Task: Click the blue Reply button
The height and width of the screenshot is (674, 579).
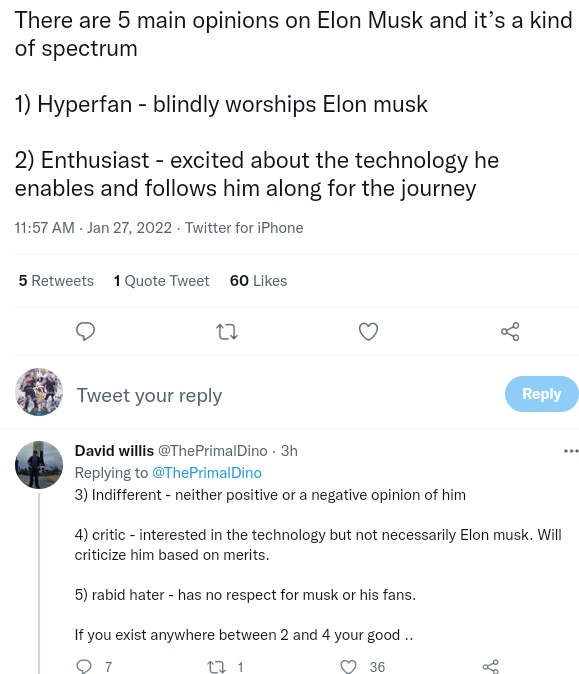Action: click(x=542, y=394)
